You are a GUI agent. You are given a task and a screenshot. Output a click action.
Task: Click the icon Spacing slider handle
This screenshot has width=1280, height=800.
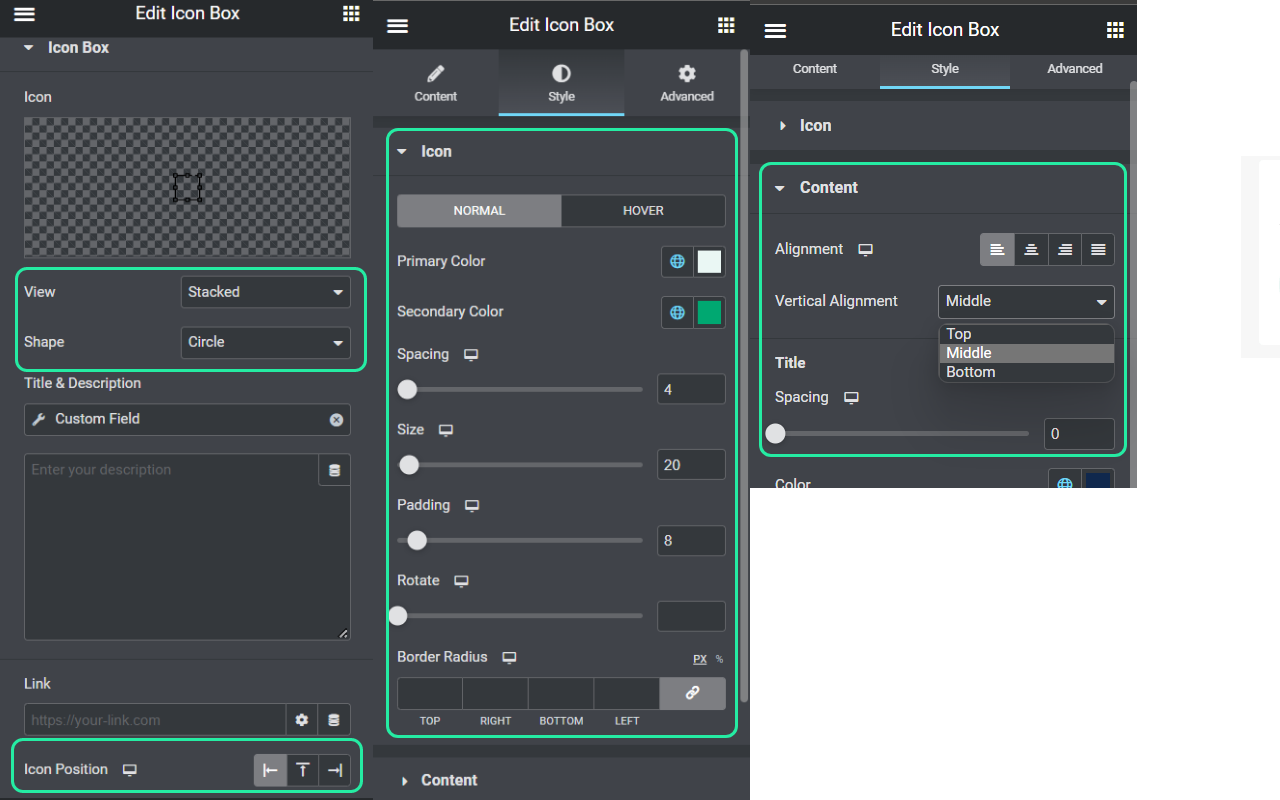407,389
